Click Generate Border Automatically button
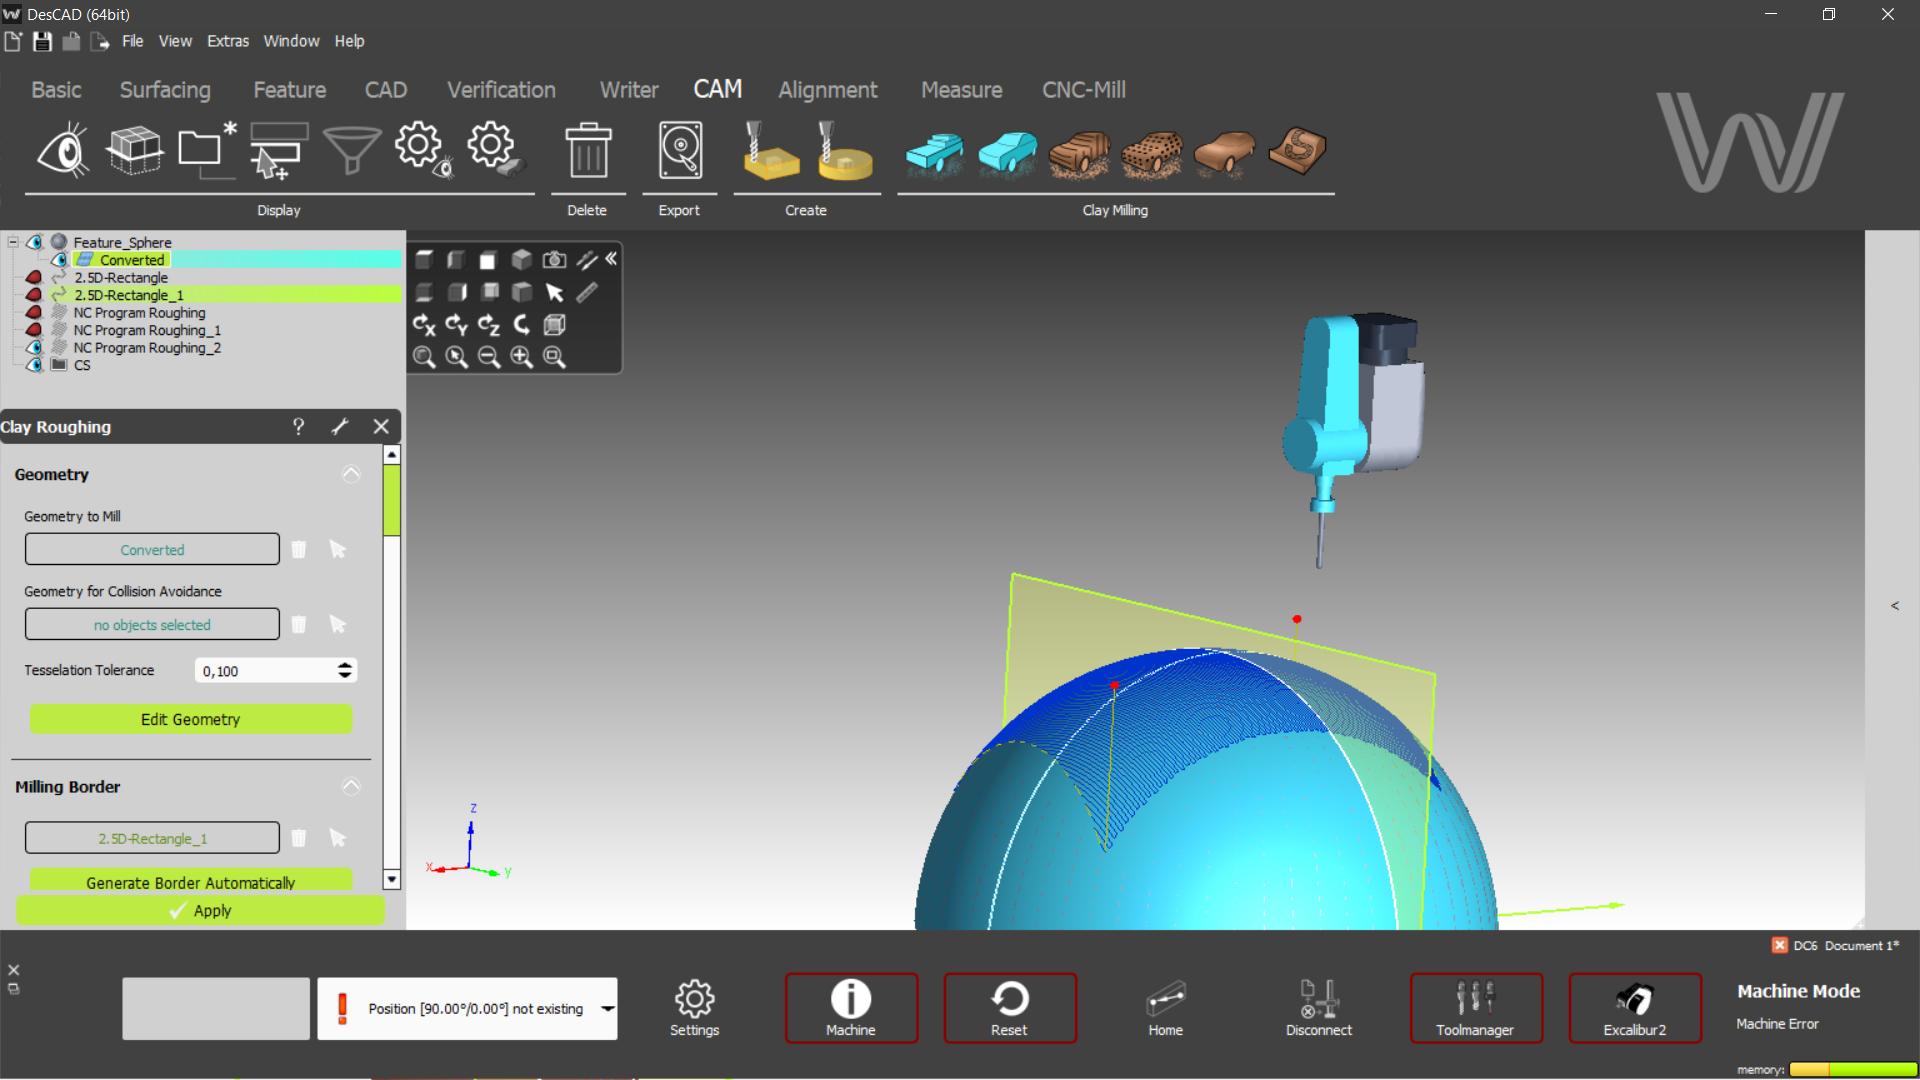The width and height of the screenshot is (1920, 1080). tap(190, 882)
